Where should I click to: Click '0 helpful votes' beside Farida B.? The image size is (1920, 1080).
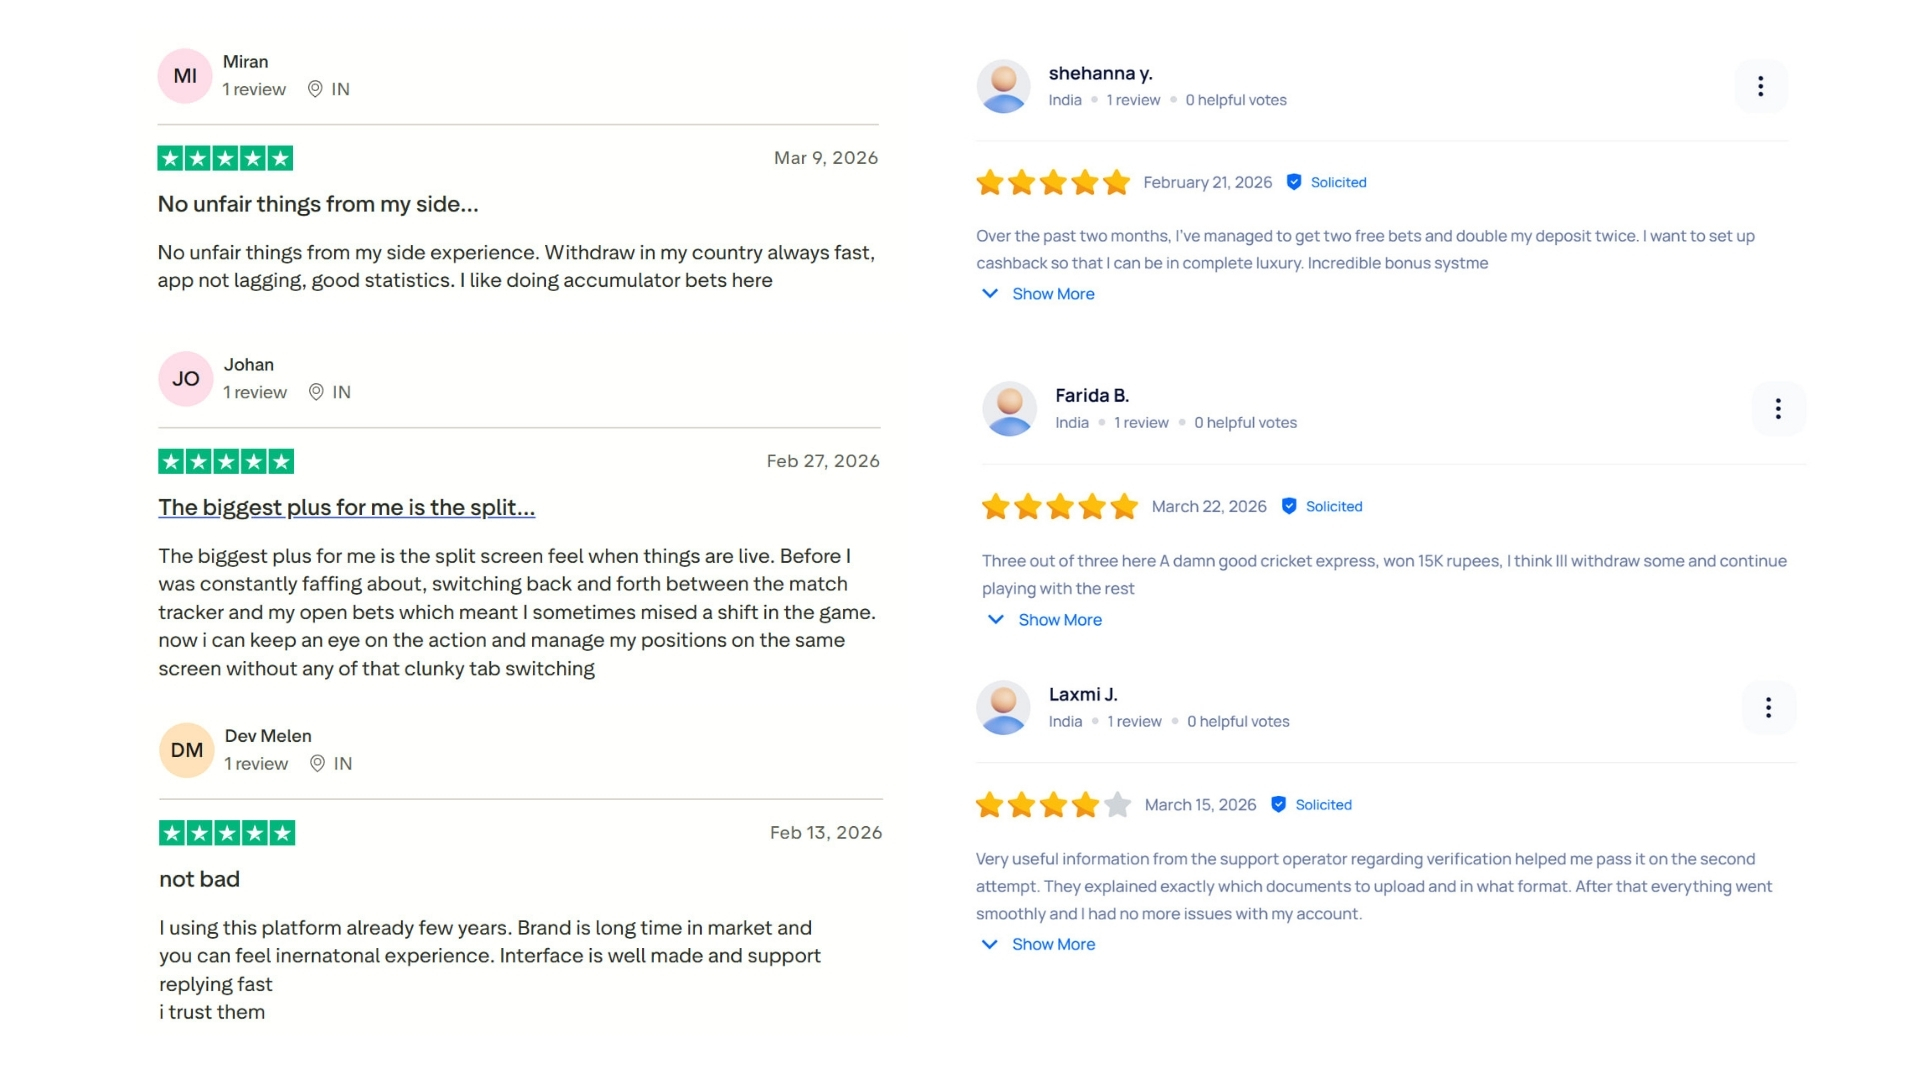tap(1245, 422)
